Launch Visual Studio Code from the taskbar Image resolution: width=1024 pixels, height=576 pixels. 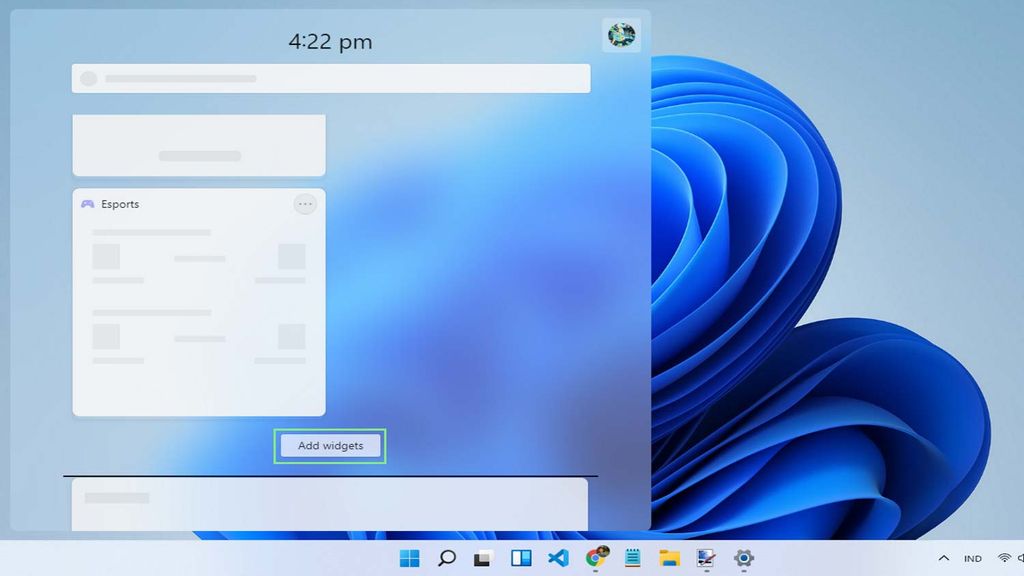coord(558,558)
